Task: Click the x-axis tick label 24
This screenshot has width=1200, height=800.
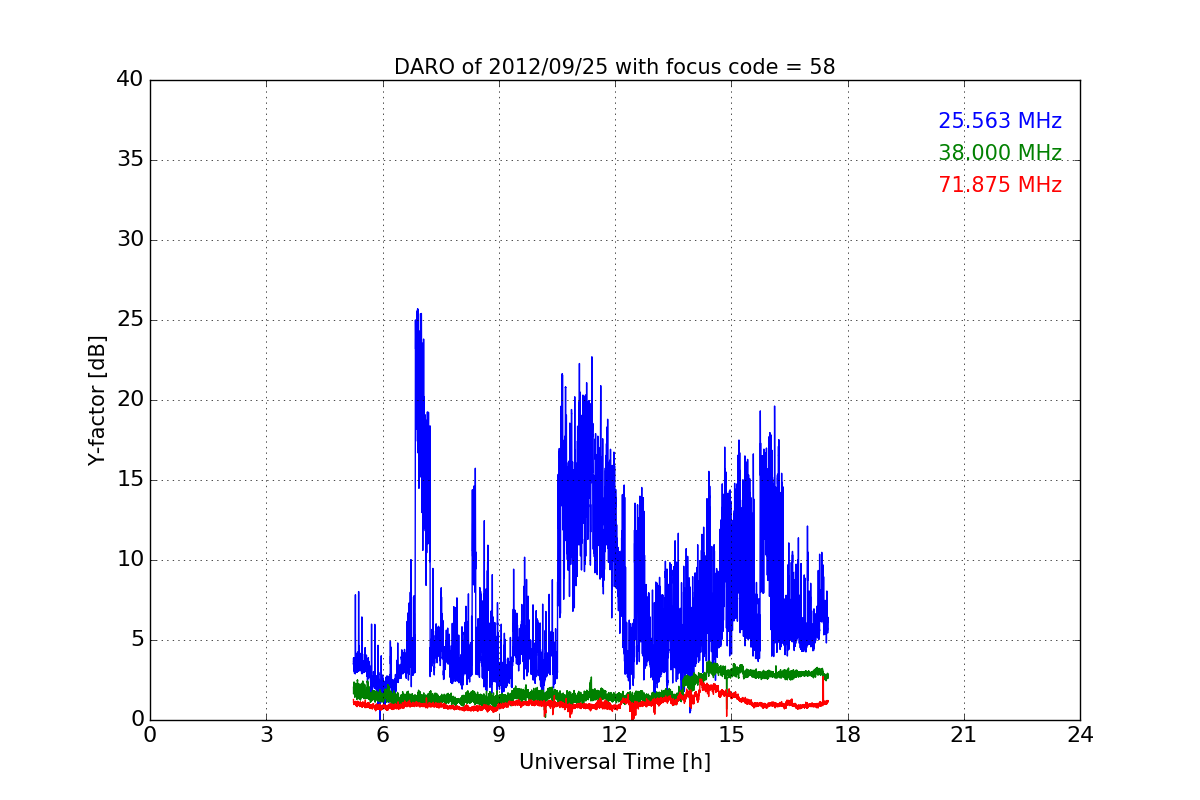Action: coord(1080,735)
